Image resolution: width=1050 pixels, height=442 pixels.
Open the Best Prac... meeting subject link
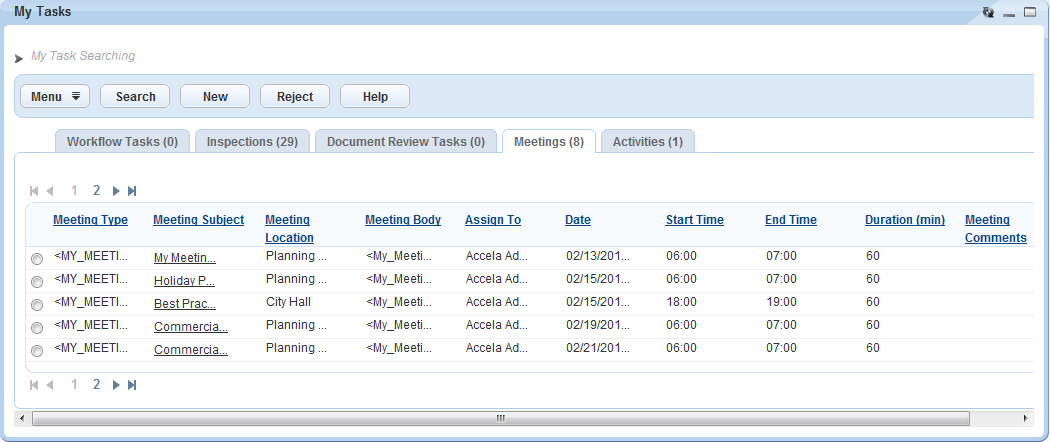click(185, 304)
